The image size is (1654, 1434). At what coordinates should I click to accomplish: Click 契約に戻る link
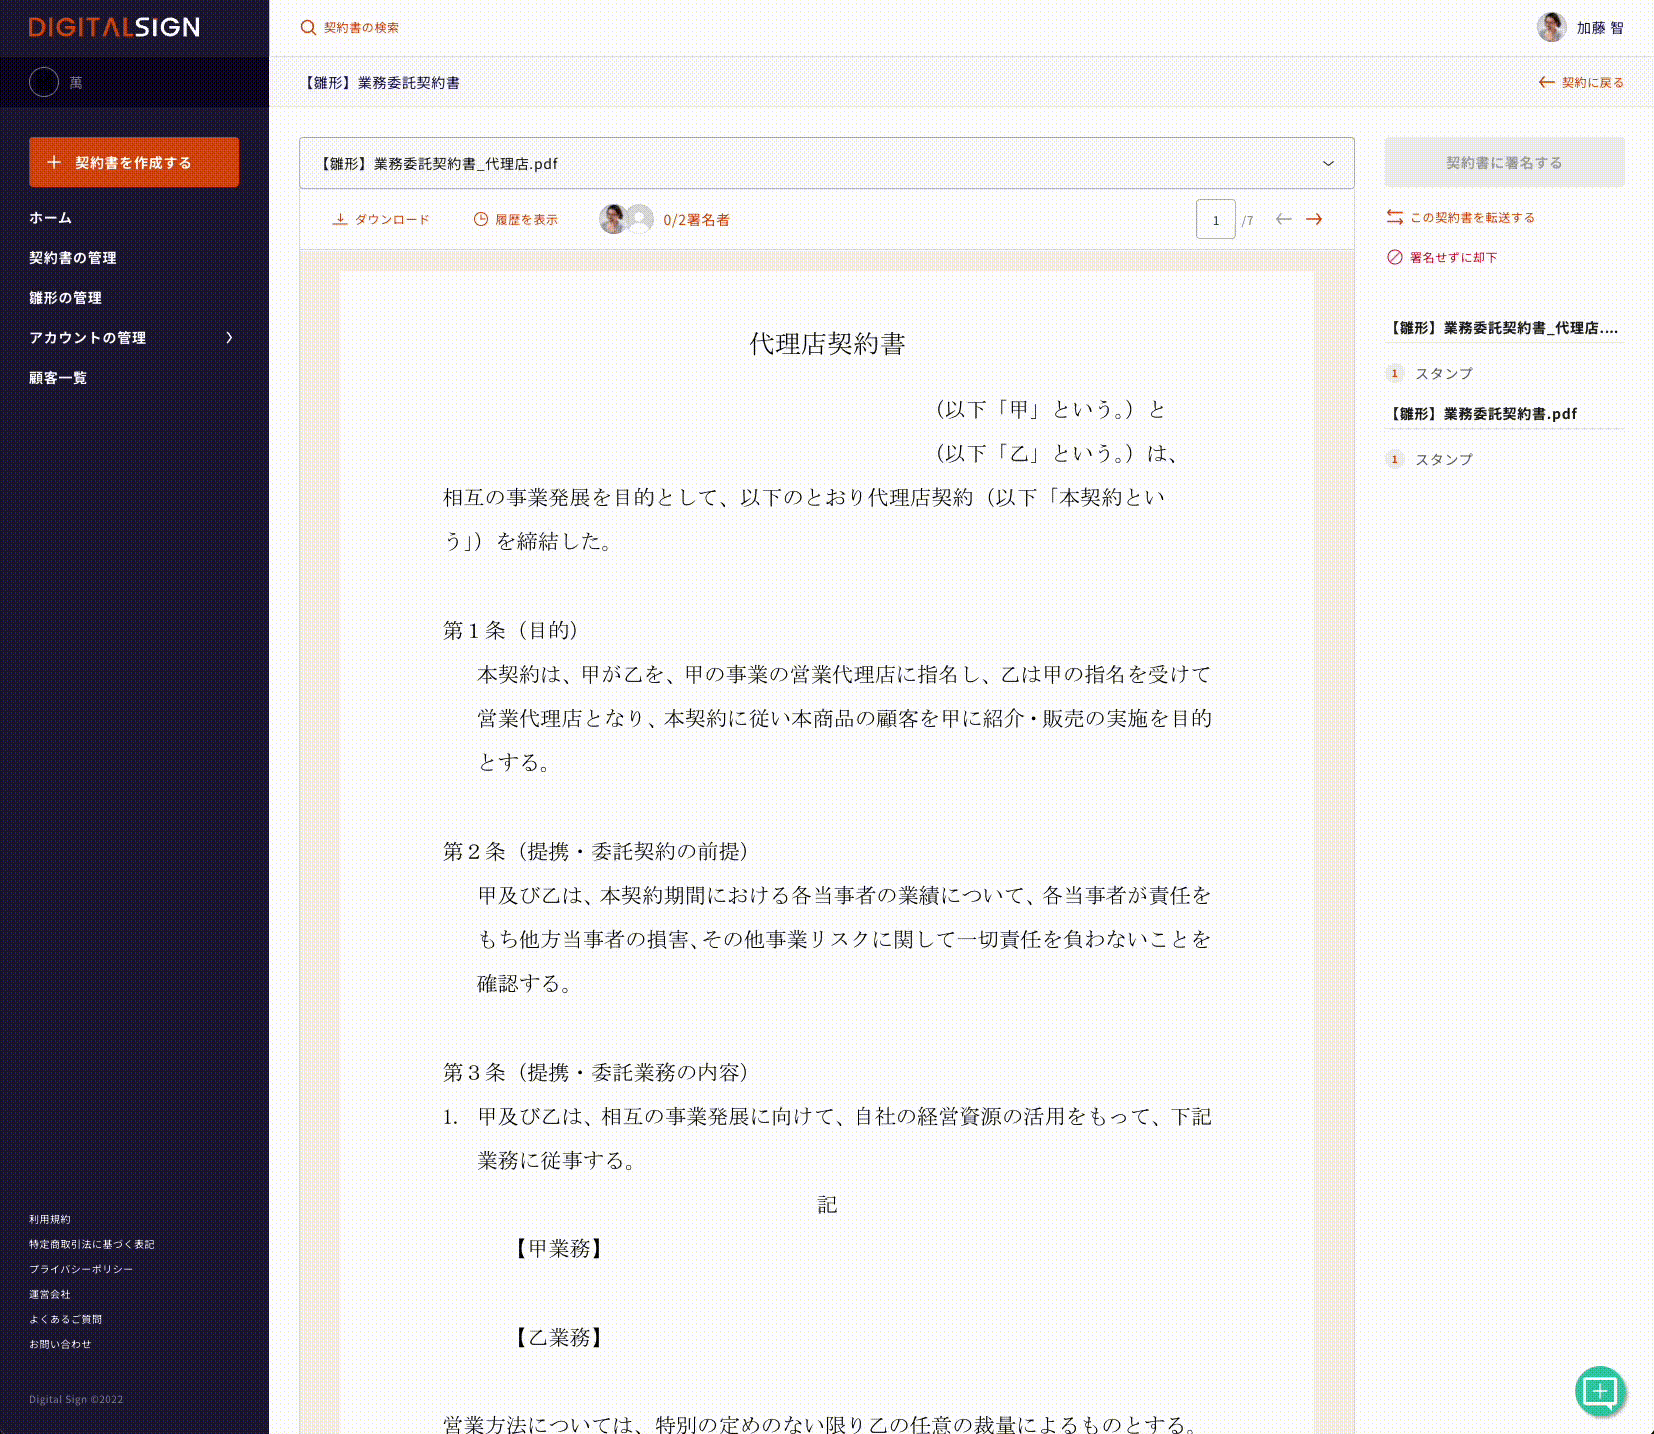(x=1582, y=83)
